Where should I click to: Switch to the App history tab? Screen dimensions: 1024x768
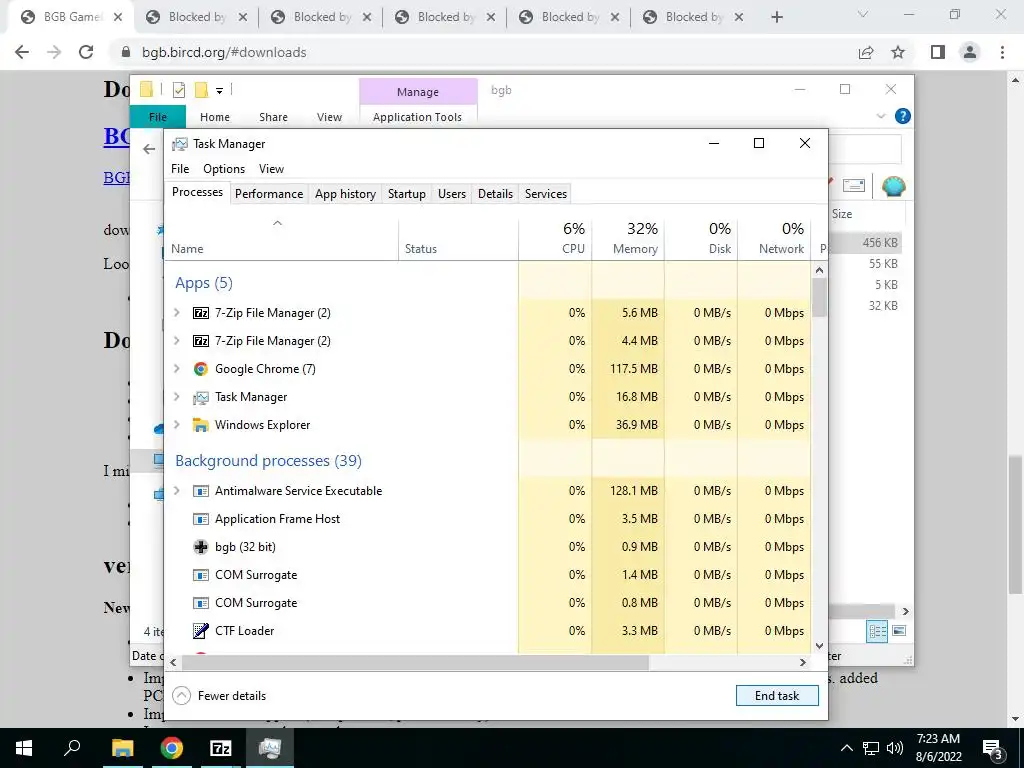[345, 194]
